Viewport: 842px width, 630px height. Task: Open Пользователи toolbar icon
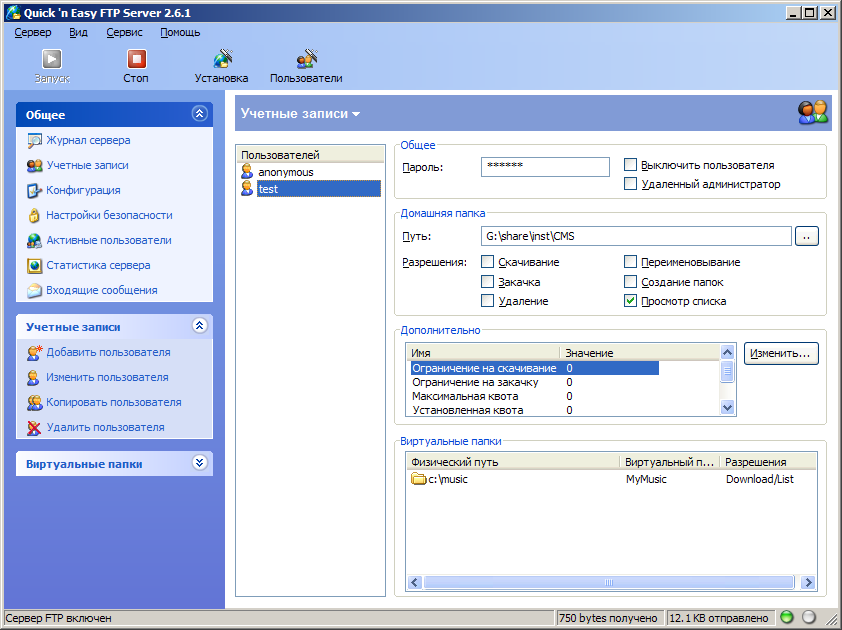click(x=306, y=60)
